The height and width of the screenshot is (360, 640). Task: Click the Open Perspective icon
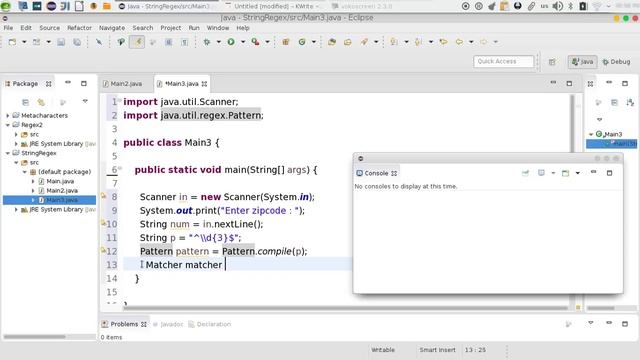click(x=552, y=62)
